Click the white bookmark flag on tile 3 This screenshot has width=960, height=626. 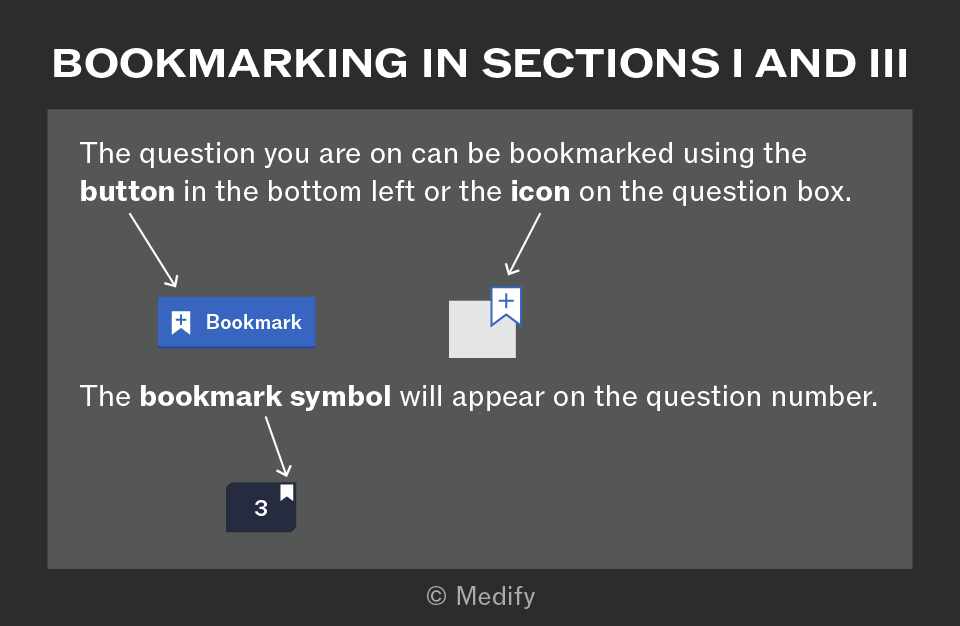[287, 492]
